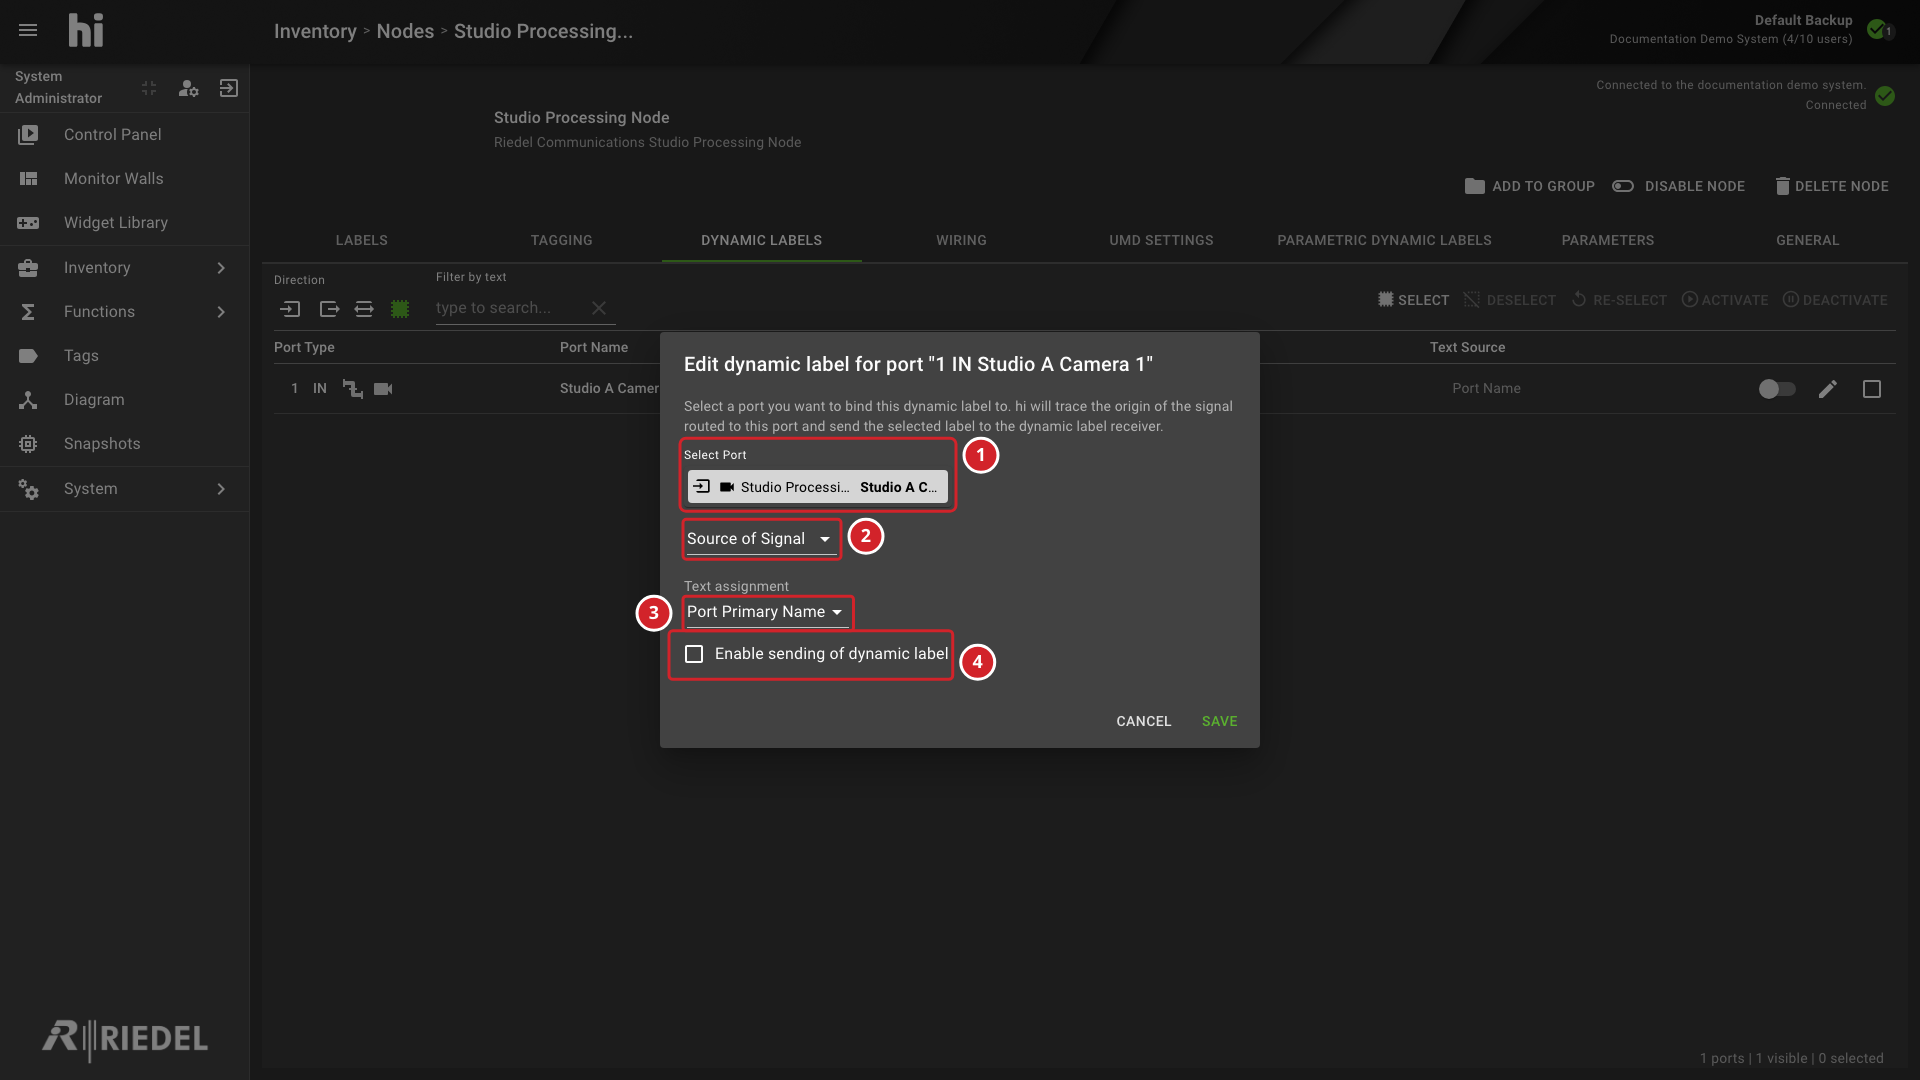Enable sending of dynamic label checkbox
The image size is (1920, 1080).
point(694,654)
